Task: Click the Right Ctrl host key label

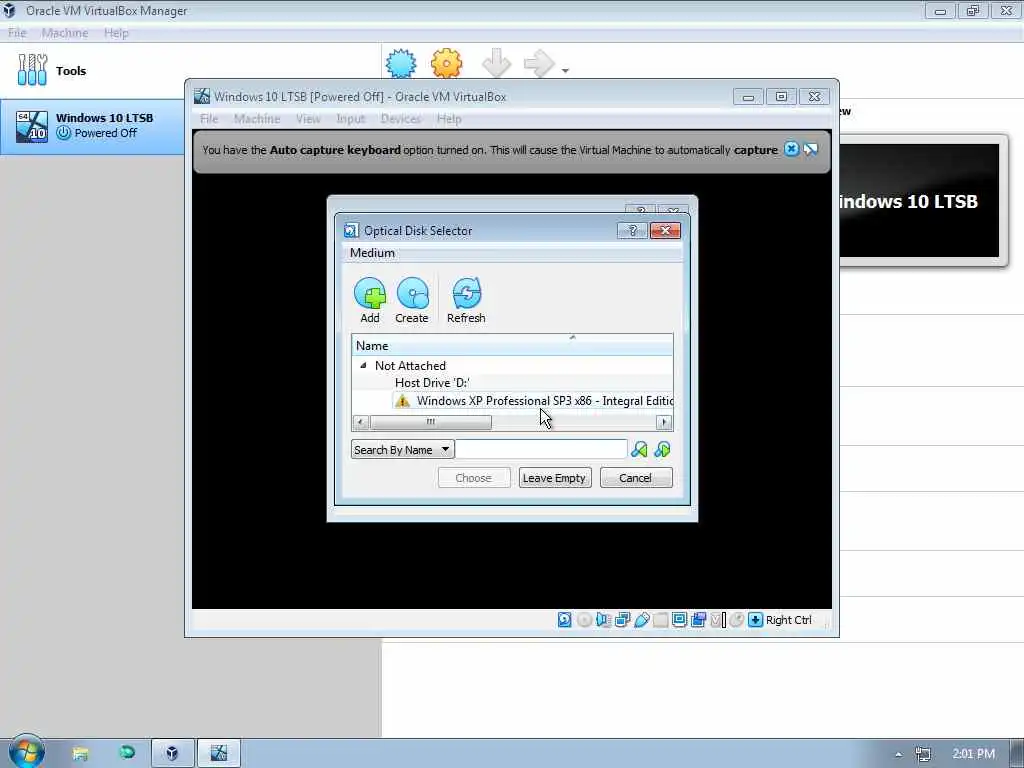Action: pyautogui.click(x=788, y=620)
